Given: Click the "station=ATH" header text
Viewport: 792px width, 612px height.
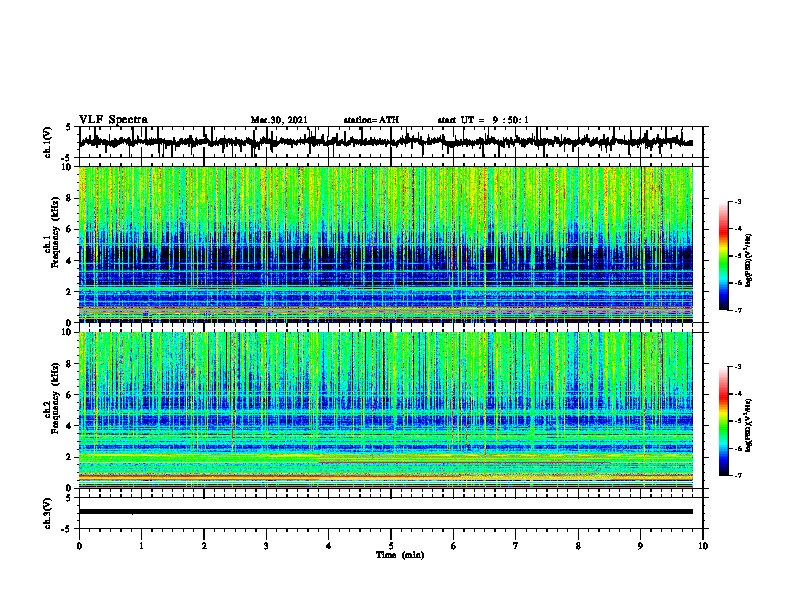Looking at the screenshot, I should click(x=371, y=120).
